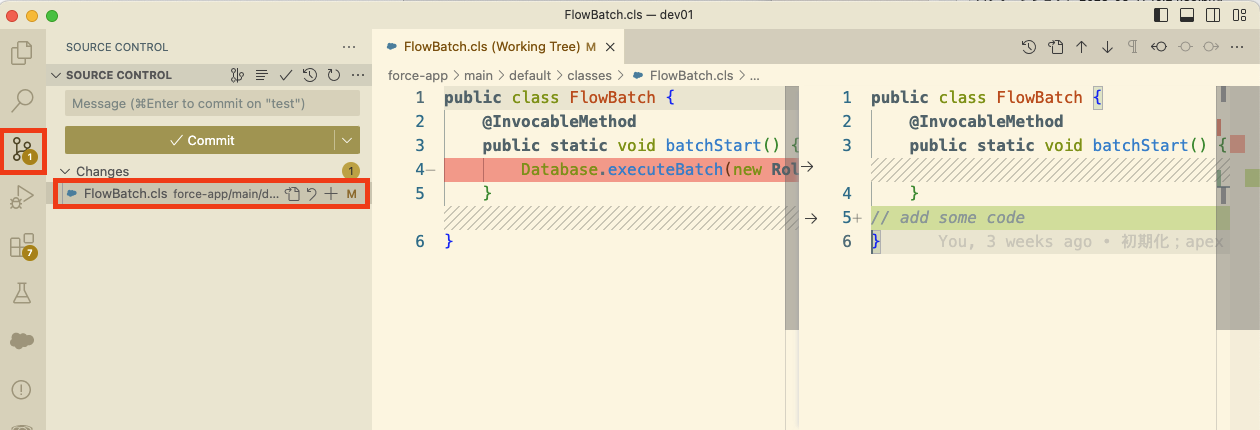The width and height of the screenshot is (1260, 430).
Task: Toggle whitespace pilcrow icon in editor toolbar
Action: pos(1133,47)
